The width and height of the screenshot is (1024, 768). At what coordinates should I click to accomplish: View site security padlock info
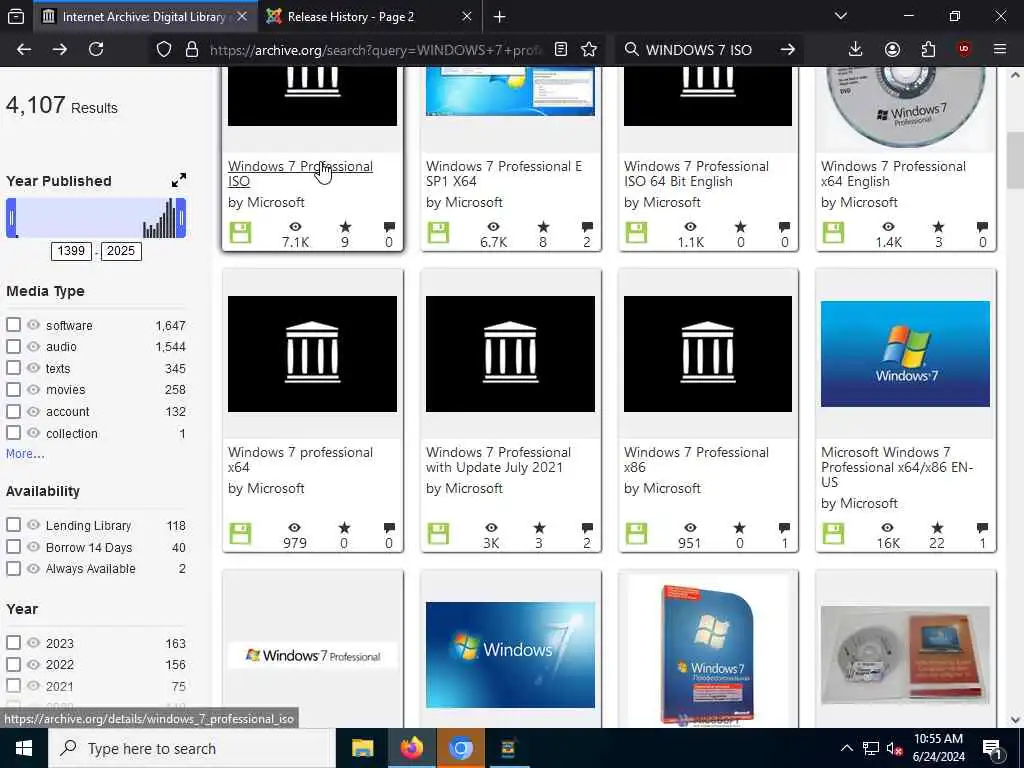(x=192, y=49)
